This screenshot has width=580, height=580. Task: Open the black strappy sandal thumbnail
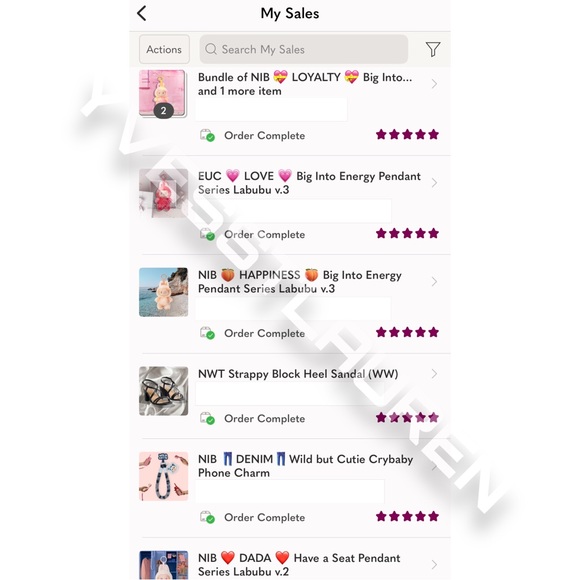pyautogui.click(x=163, y=391)
